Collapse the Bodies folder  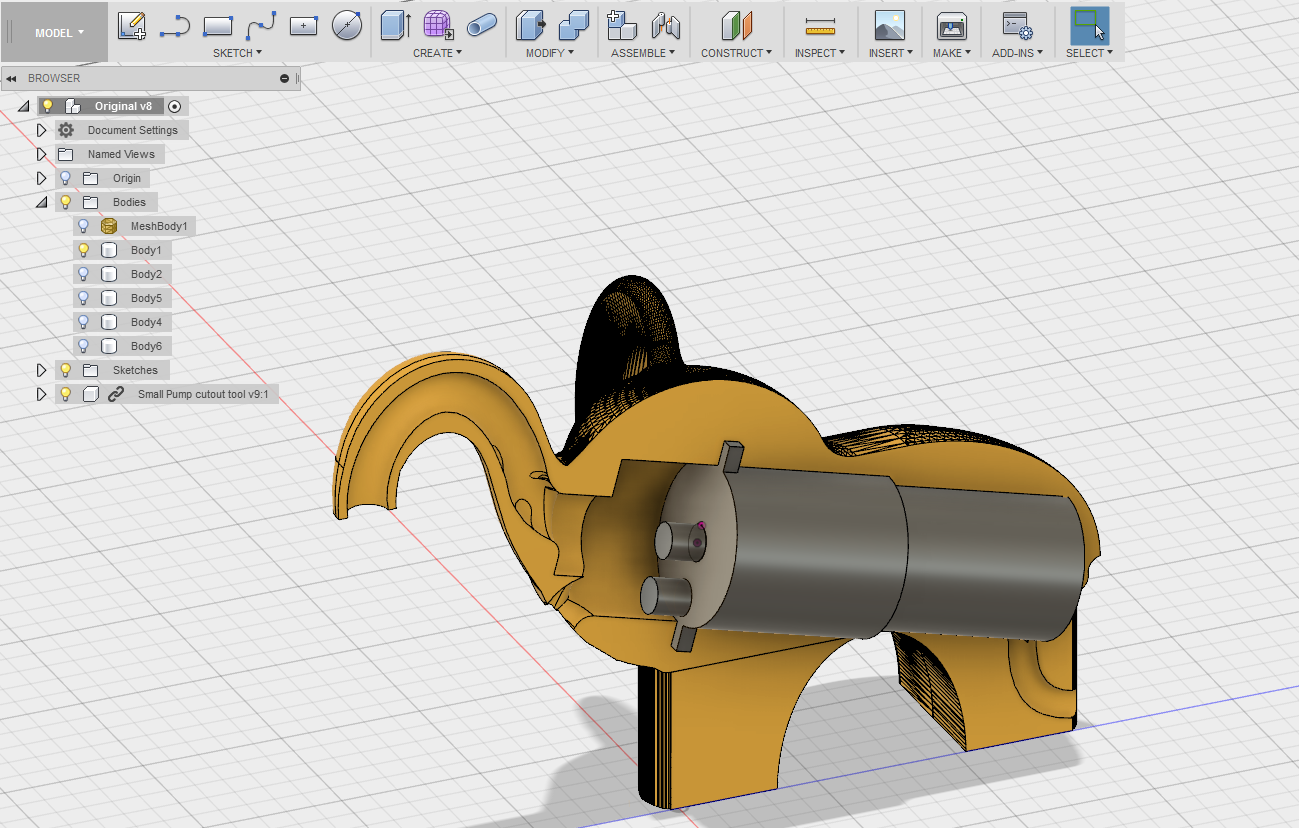(x=41, y=202)
